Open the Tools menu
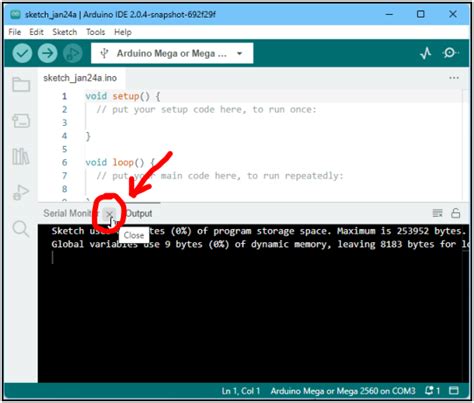Screen dimensions: 474x403 [x=95, y=32]
